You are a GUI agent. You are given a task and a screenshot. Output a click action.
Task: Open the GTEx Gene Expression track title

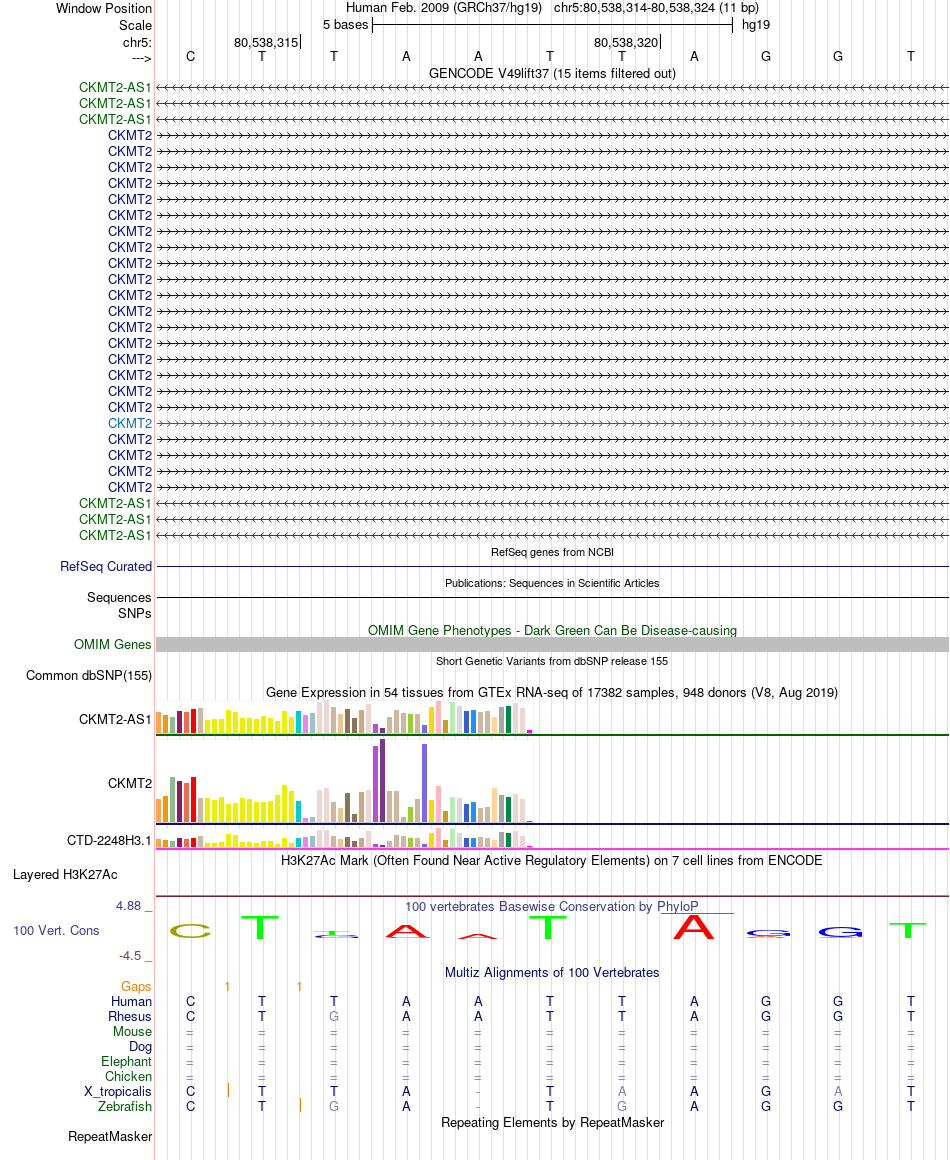[x=552, y=692]
